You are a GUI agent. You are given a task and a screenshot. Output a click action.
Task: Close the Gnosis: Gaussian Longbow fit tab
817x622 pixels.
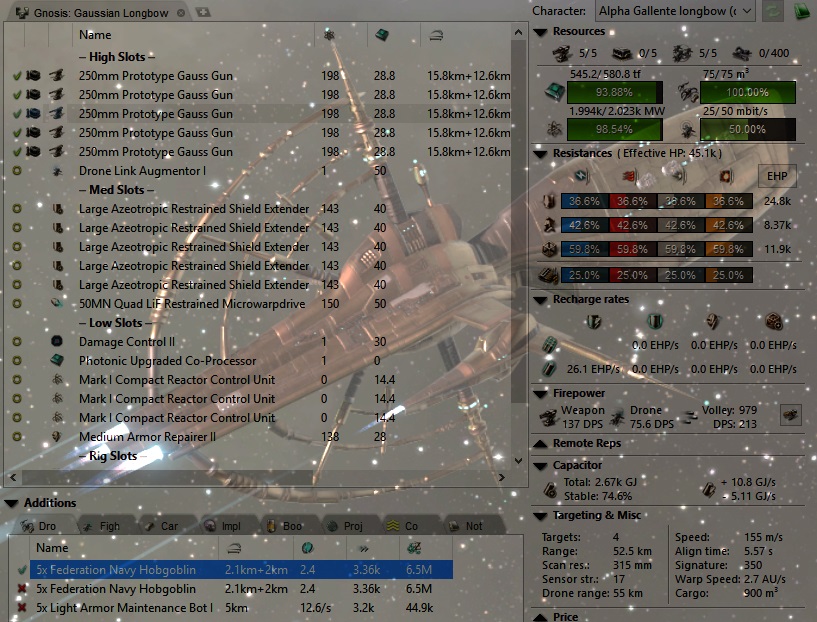coord(181,13)
